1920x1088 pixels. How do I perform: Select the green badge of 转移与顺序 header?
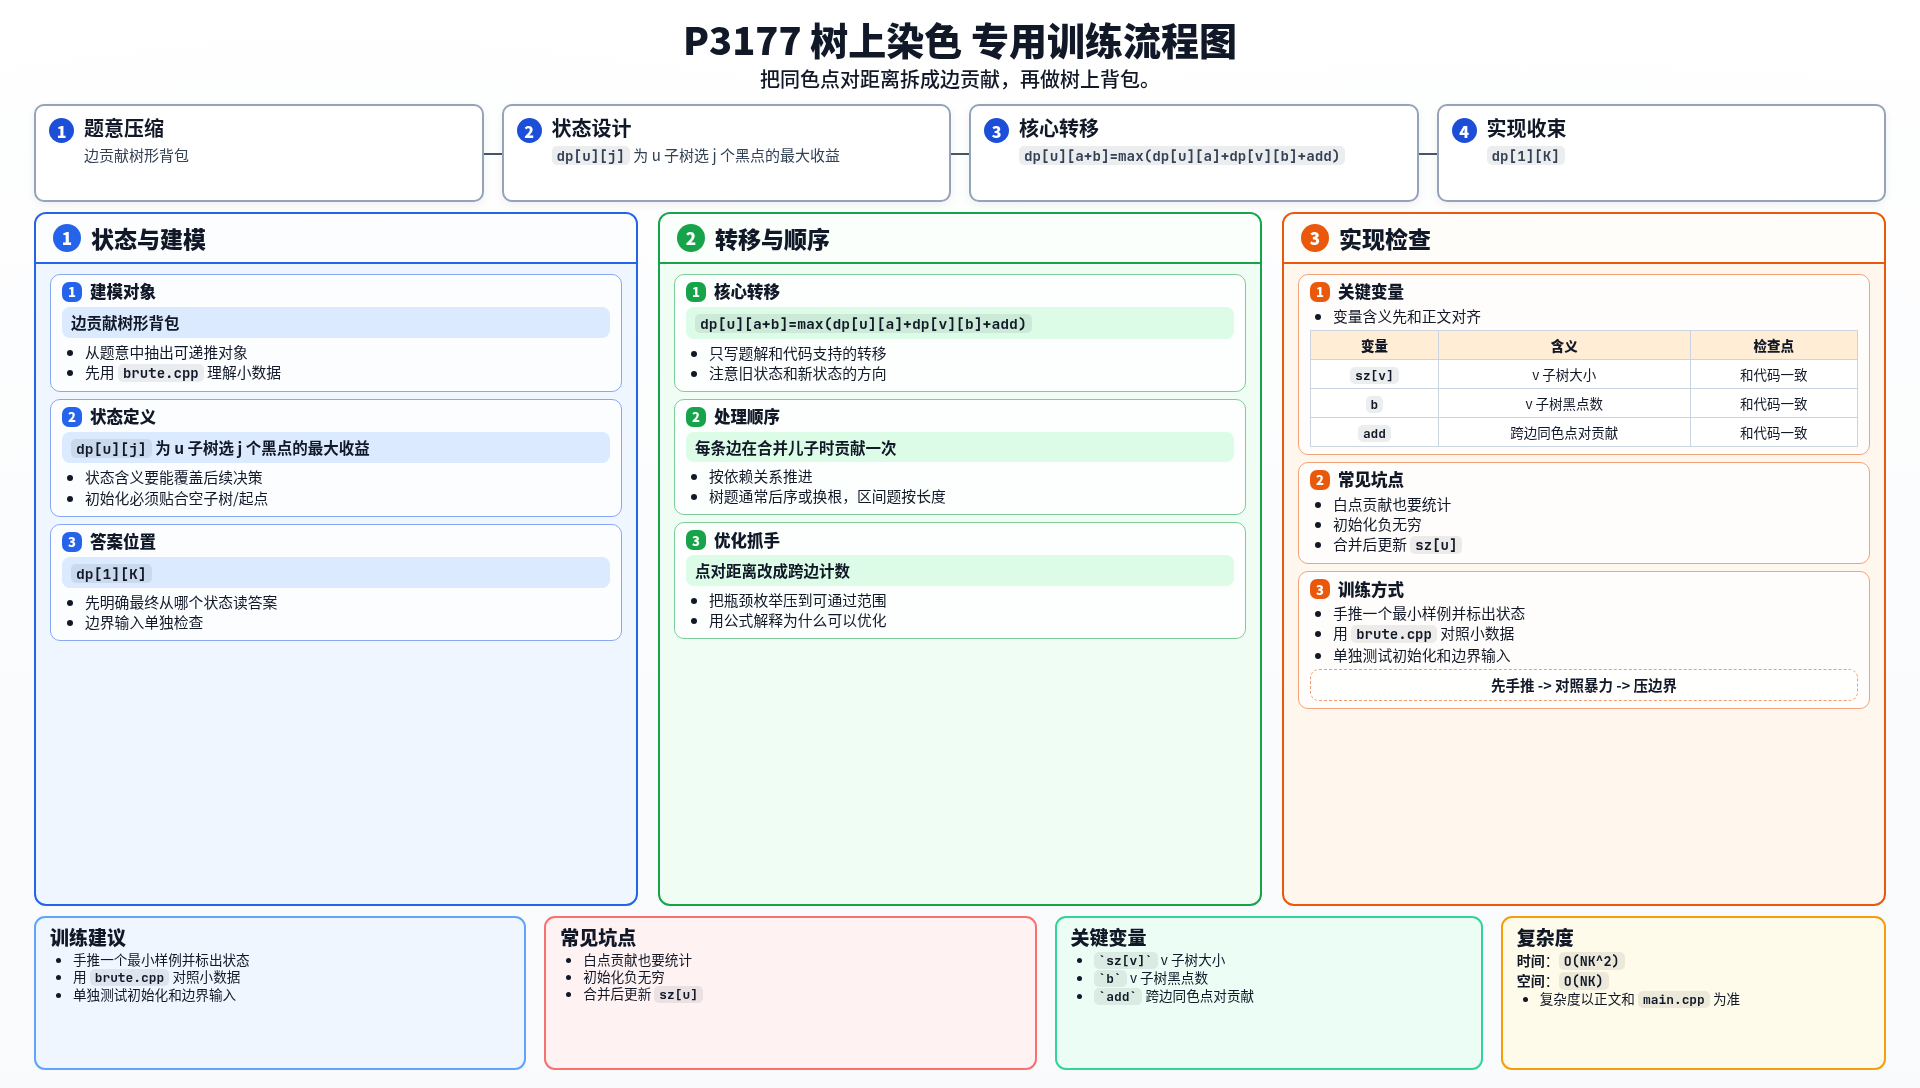click(x=691, y=238)
